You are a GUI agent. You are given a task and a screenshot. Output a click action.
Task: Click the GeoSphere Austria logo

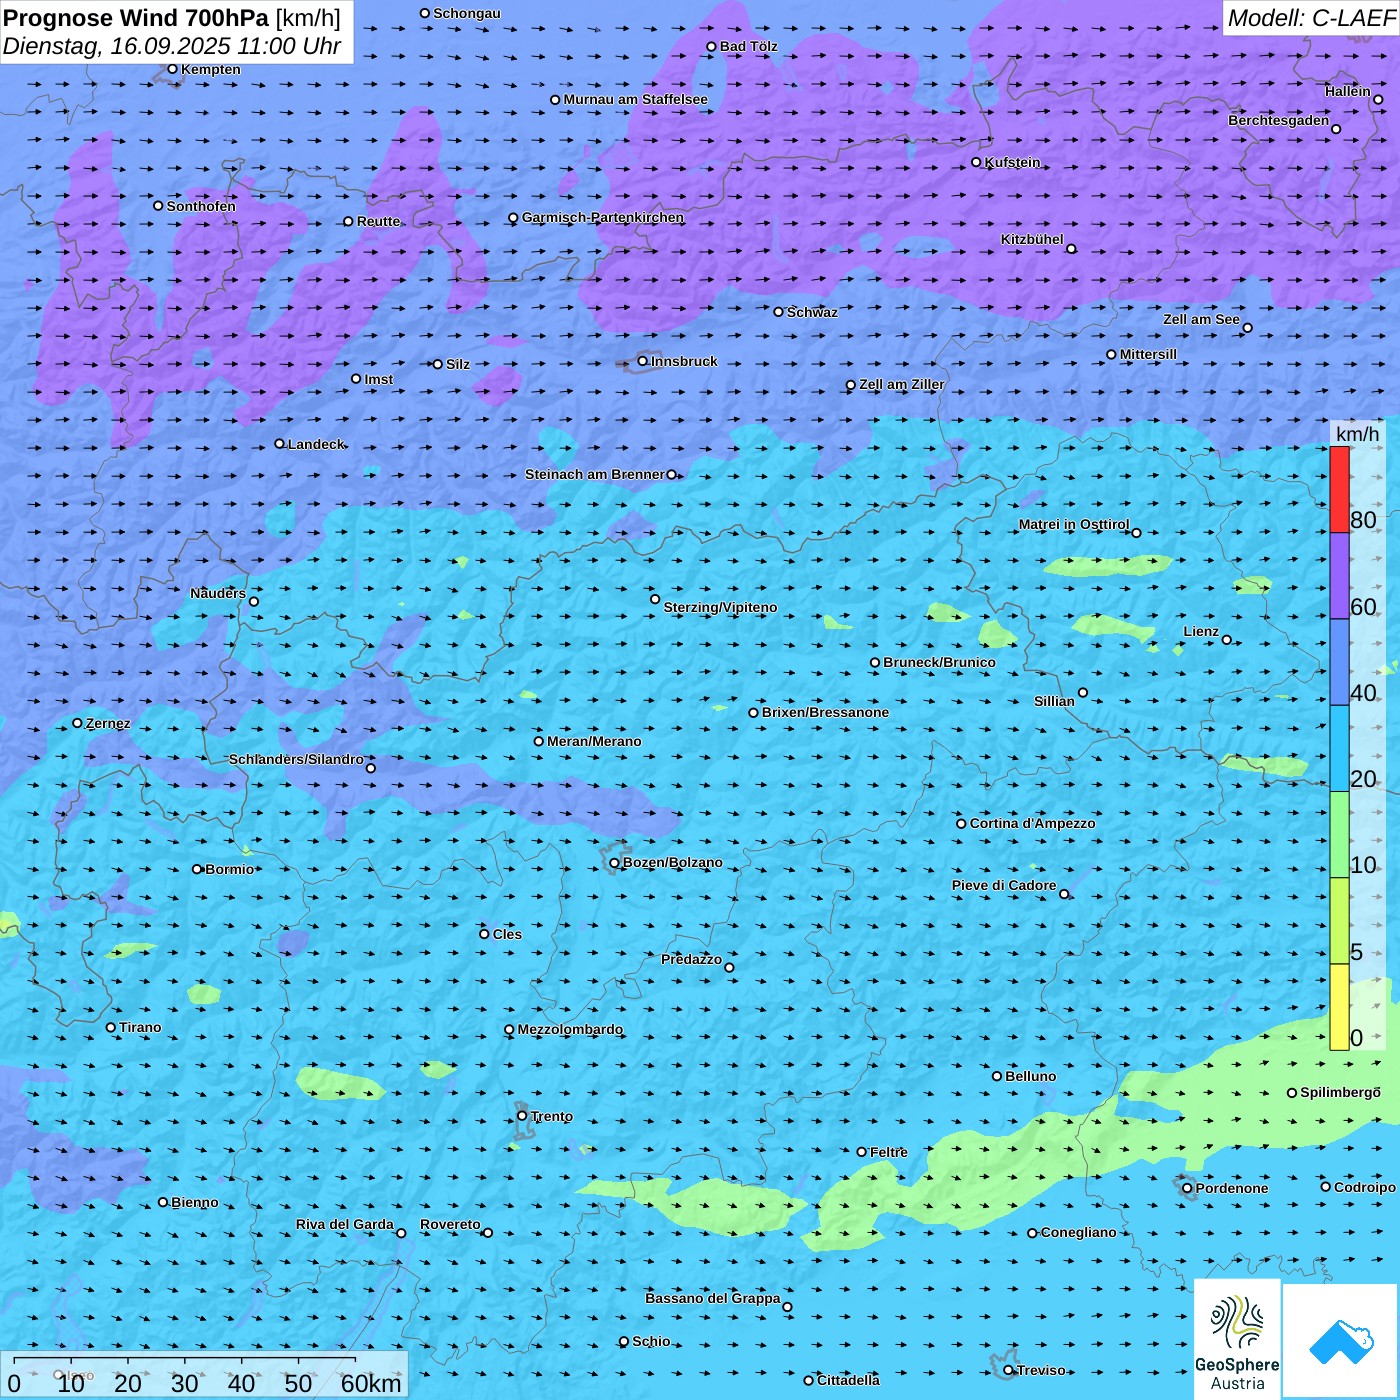click(1237, 1339)
